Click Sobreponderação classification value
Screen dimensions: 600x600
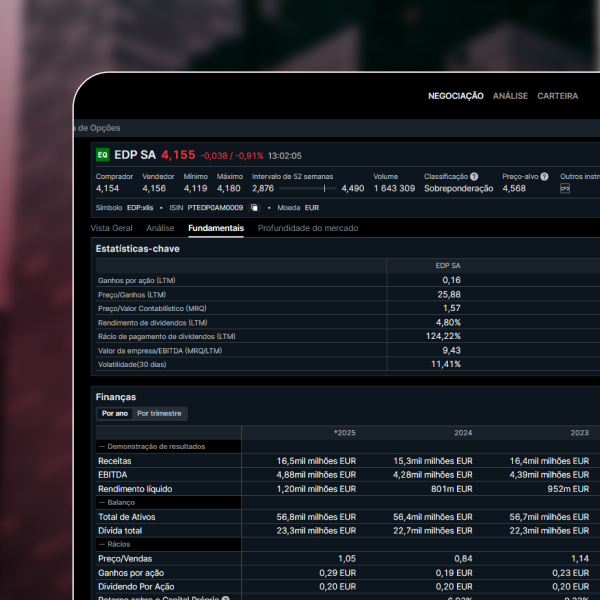(x=458, y=188)
